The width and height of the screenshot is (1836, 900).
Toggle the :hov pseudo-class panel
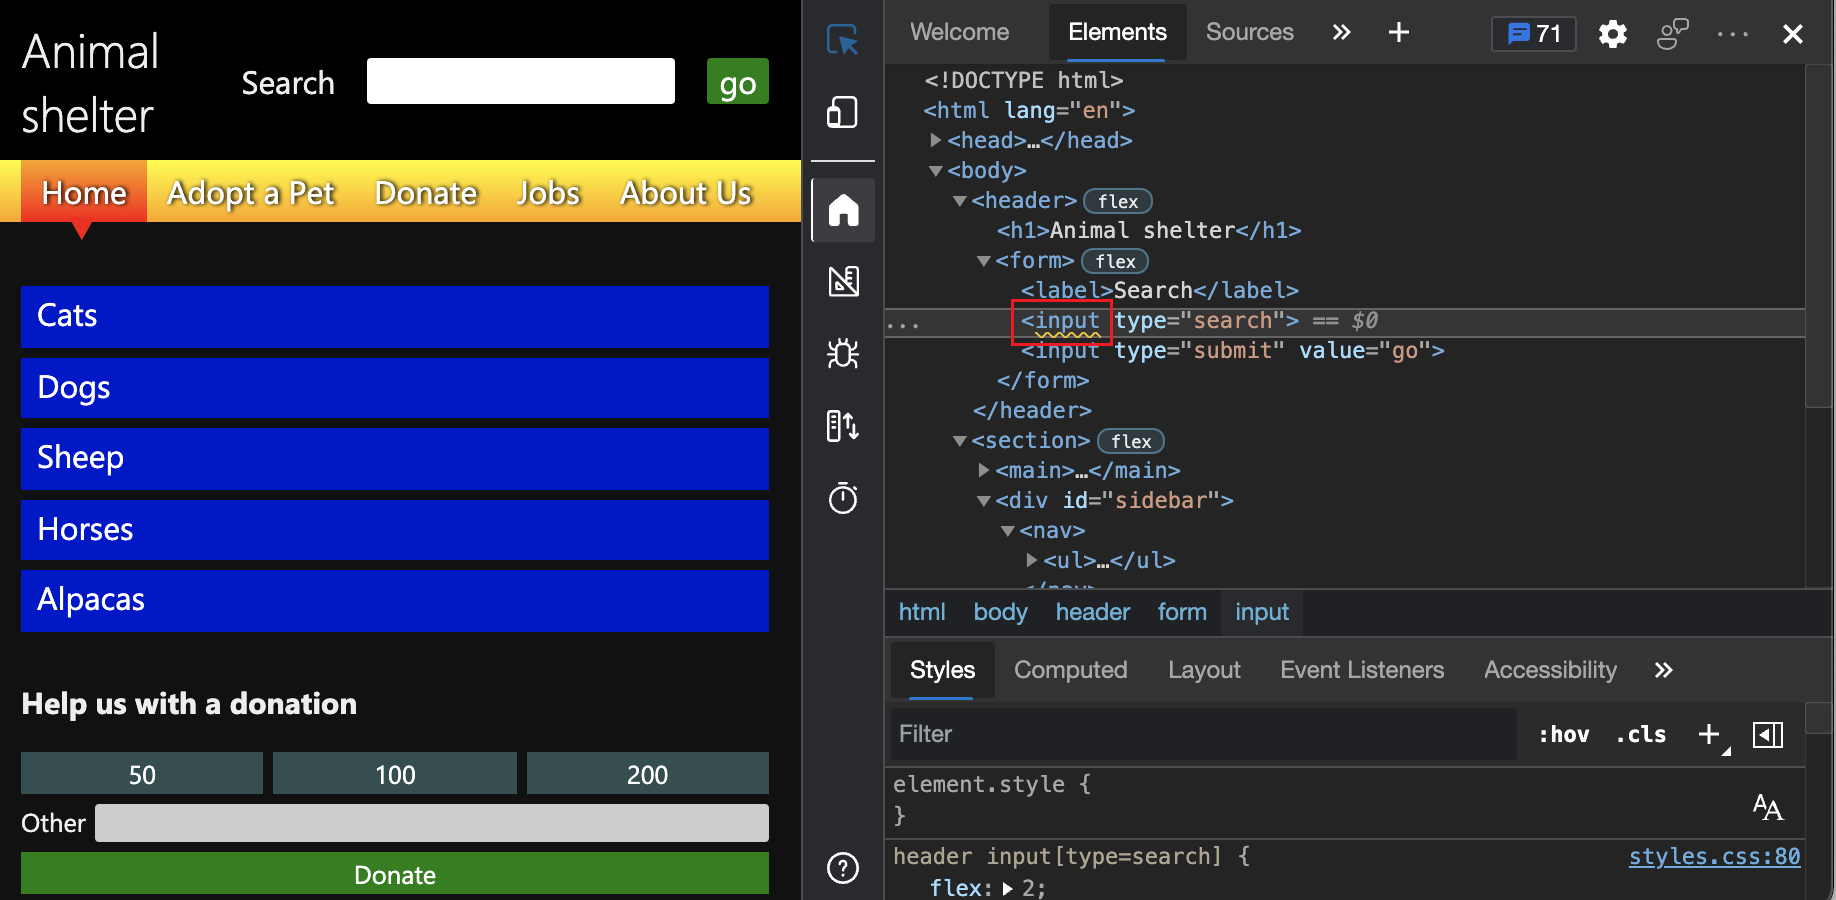tap(1563, 734)
